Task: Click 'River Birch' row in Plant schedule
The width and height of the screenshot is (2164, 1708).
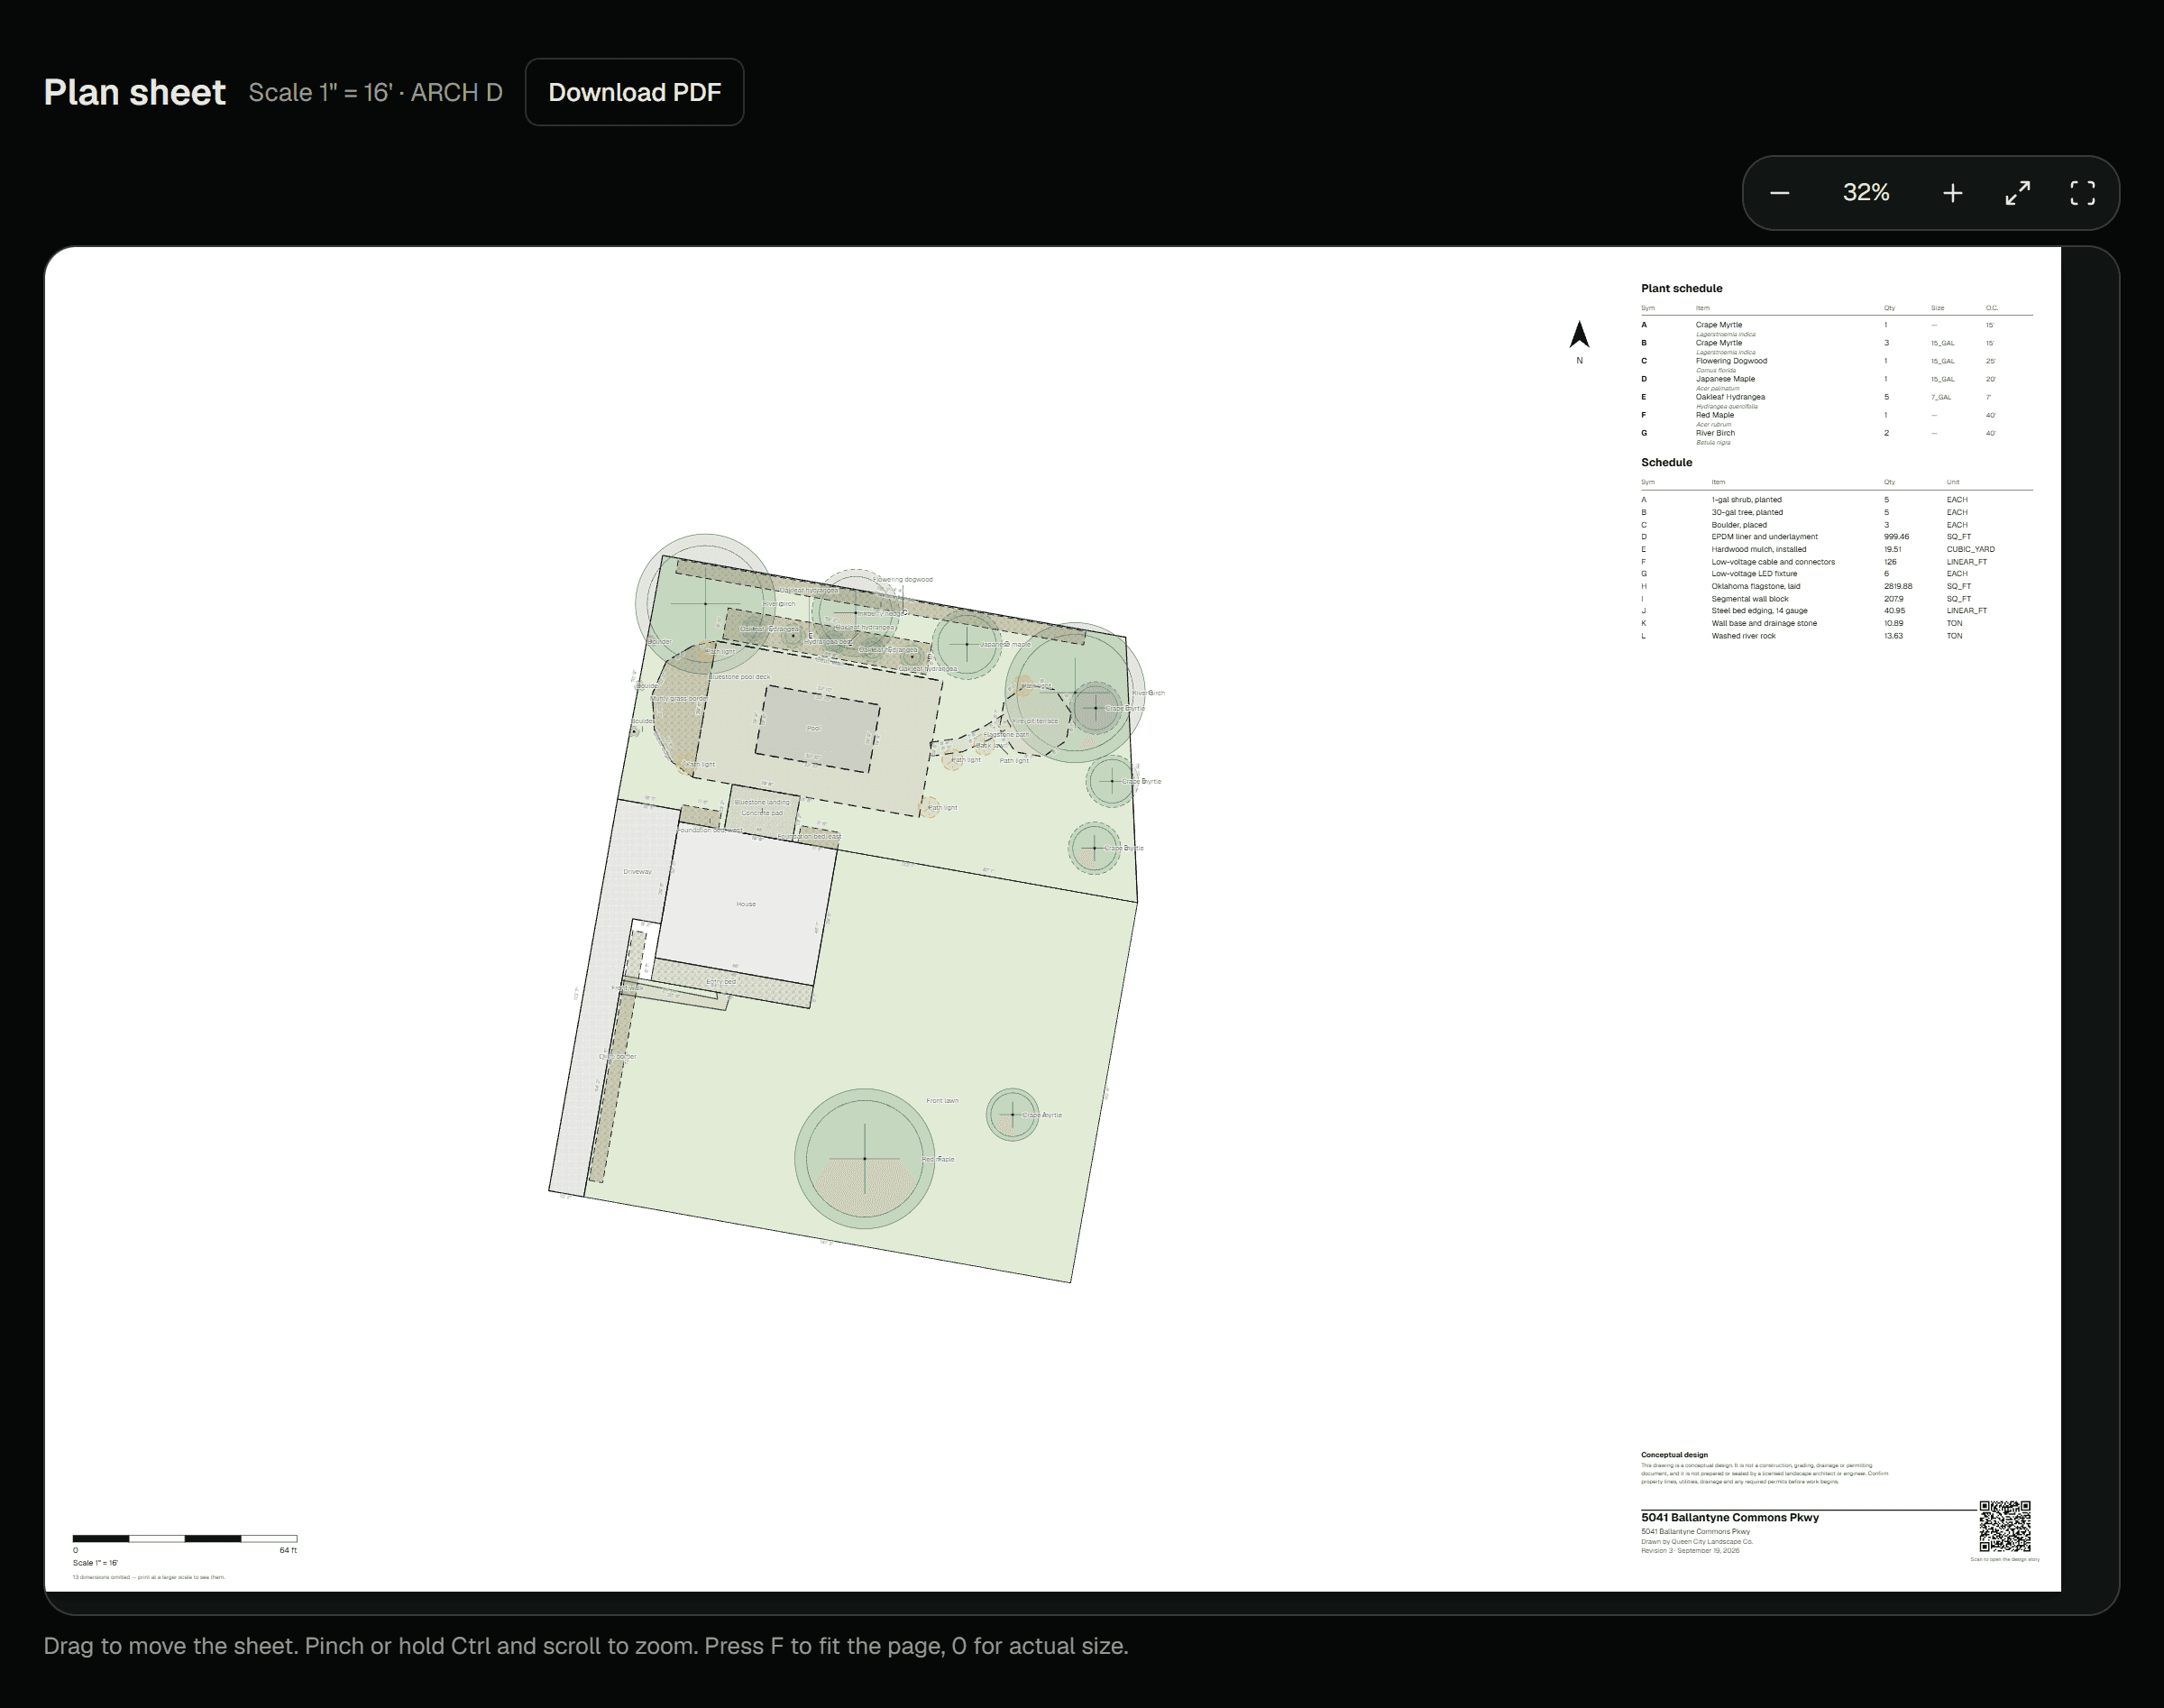Action: click(x=1836, y=436)
